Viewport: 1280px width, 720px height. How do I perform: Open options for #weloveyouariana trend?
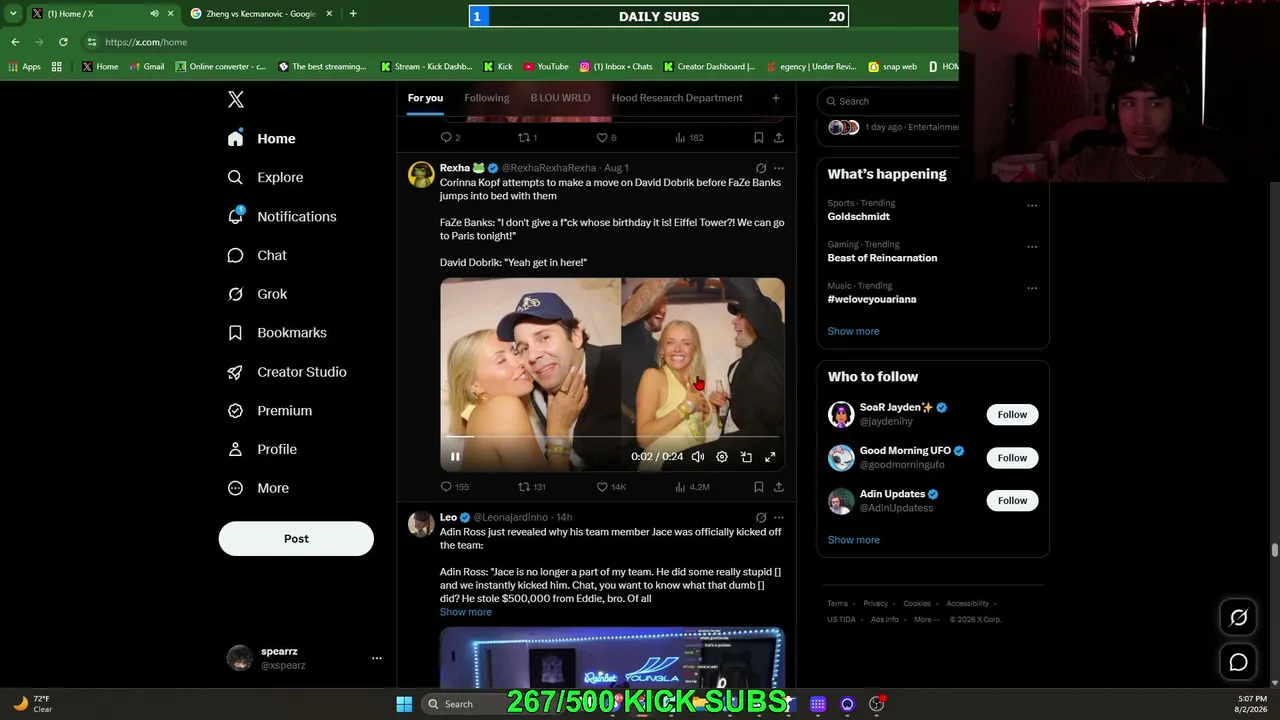coord(1032,288)
